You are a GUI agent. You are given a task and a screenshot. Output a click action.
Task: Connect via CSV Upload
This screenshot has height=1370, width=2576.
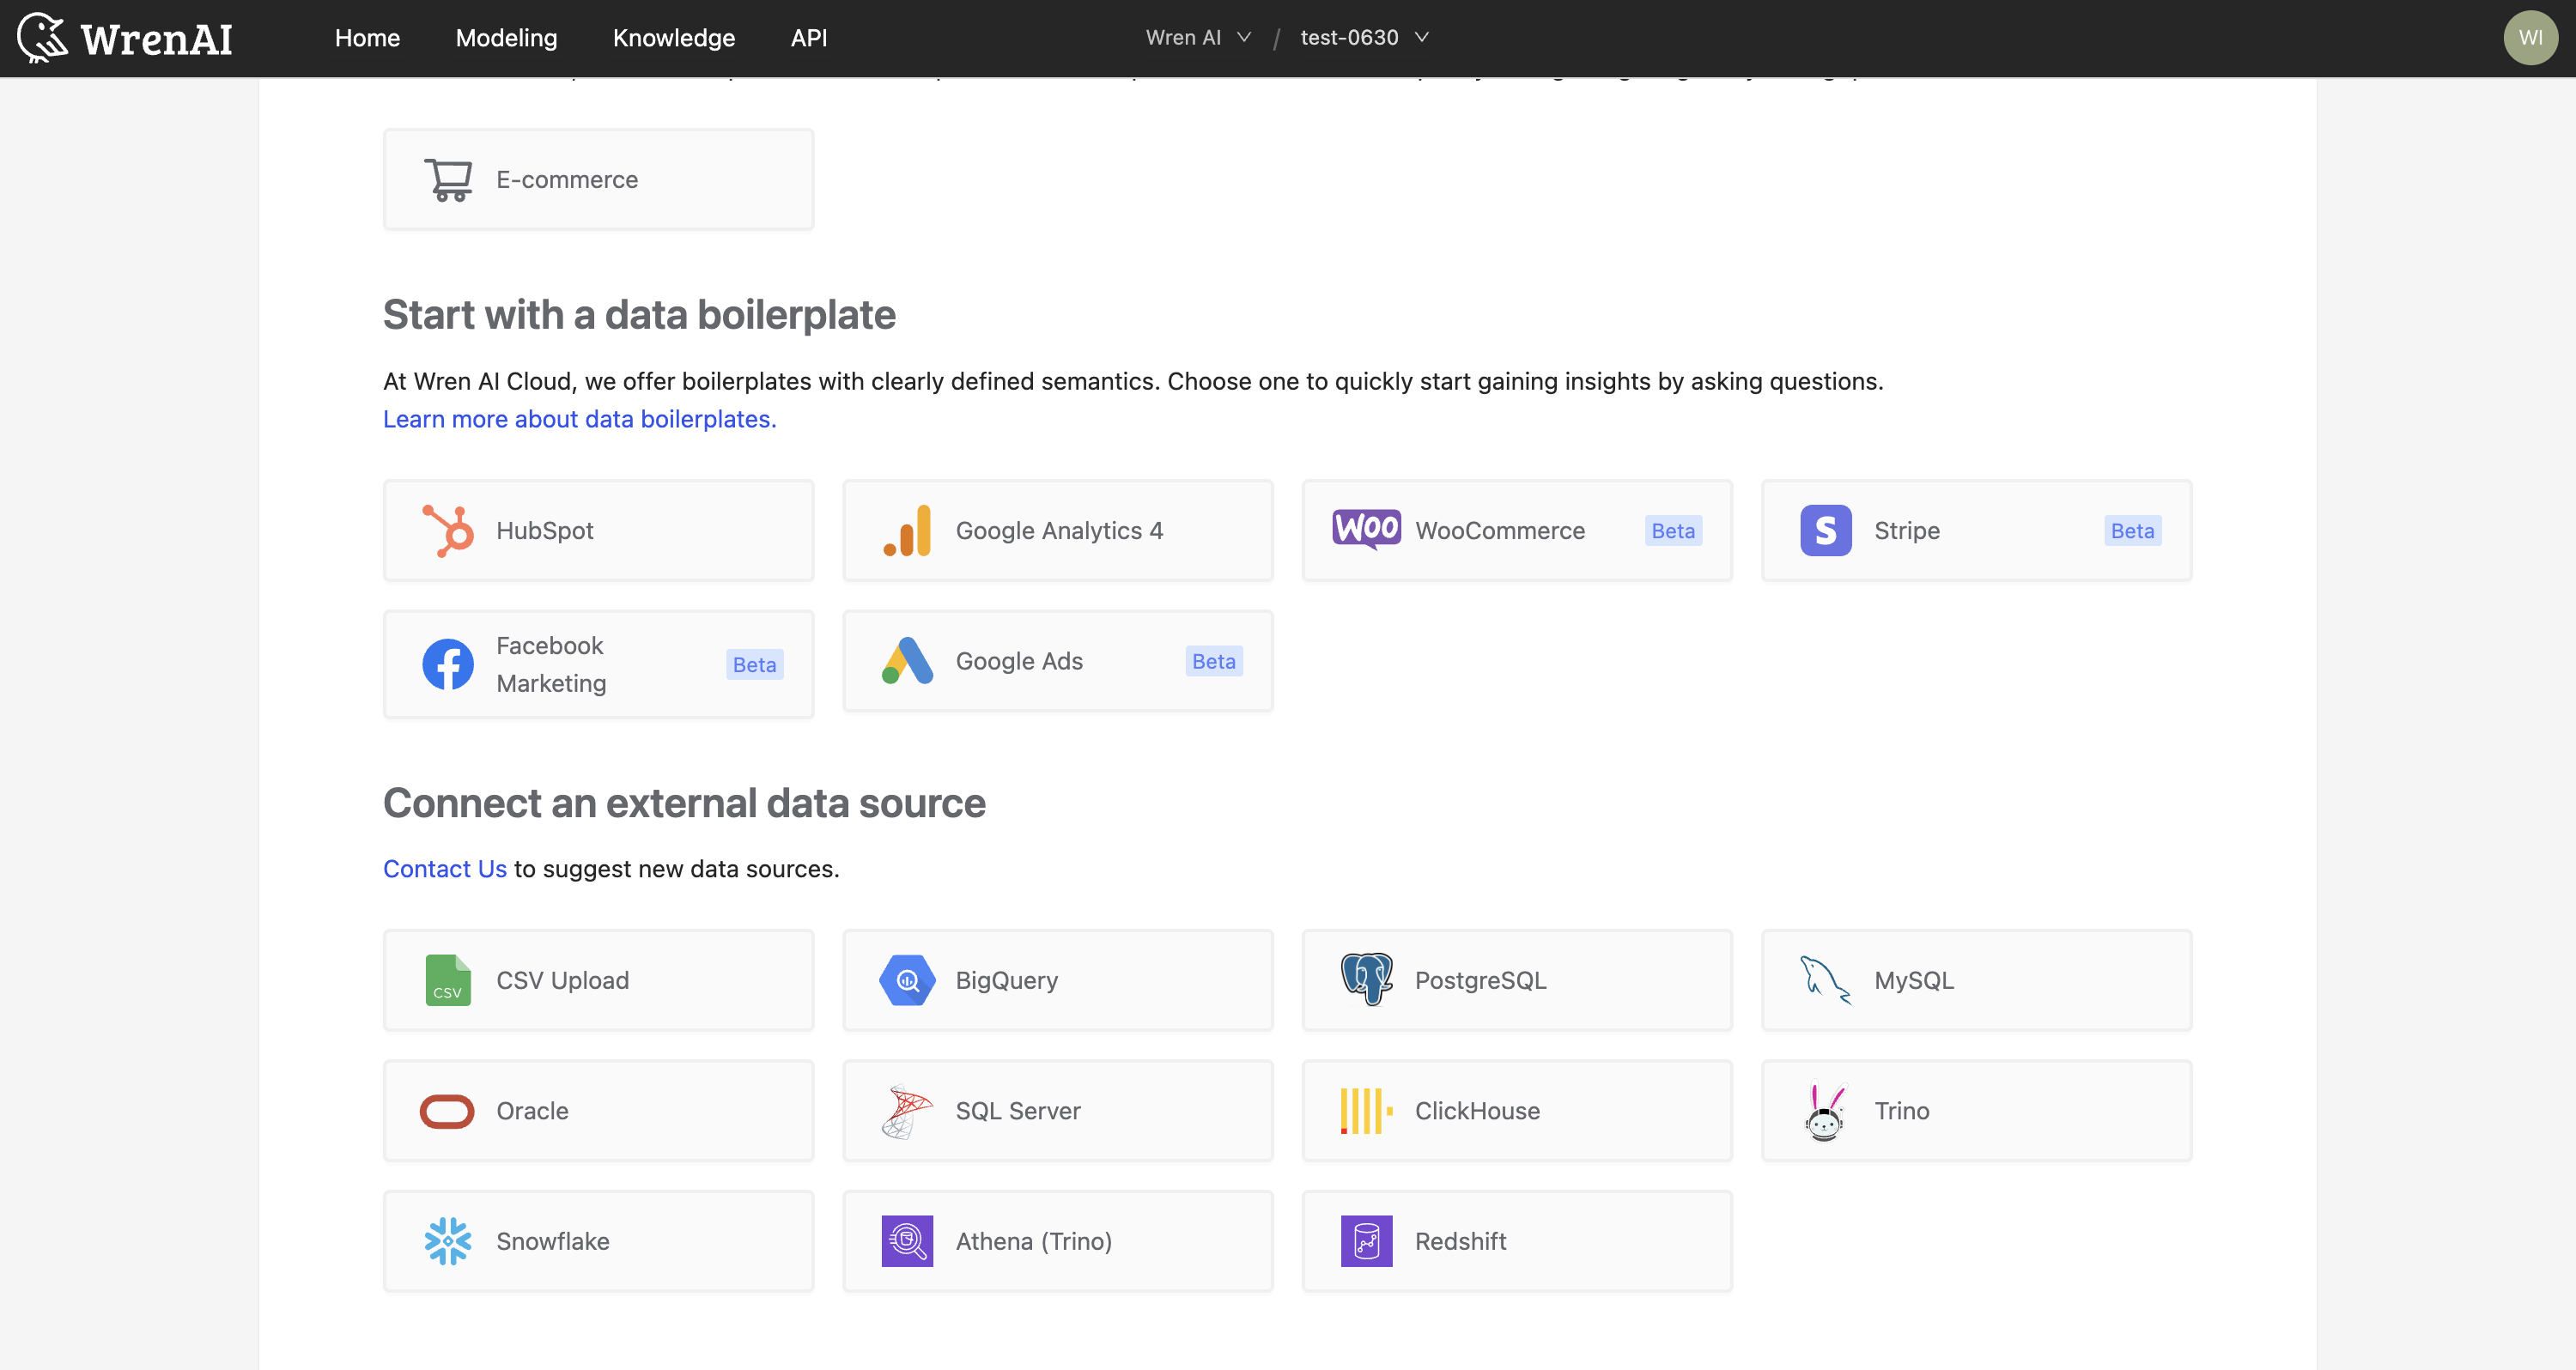tap(599, 981)
